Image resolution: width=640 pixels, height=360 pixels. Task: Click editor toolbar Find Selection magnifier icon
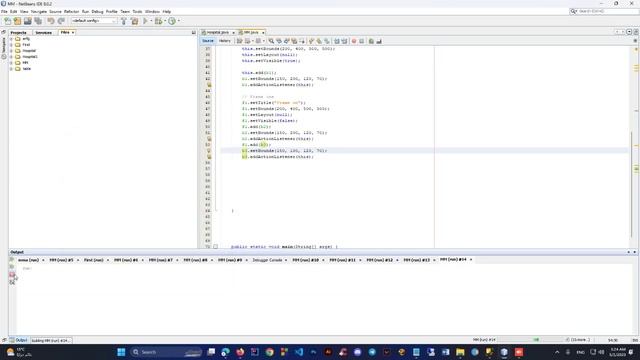click(271, 41)
